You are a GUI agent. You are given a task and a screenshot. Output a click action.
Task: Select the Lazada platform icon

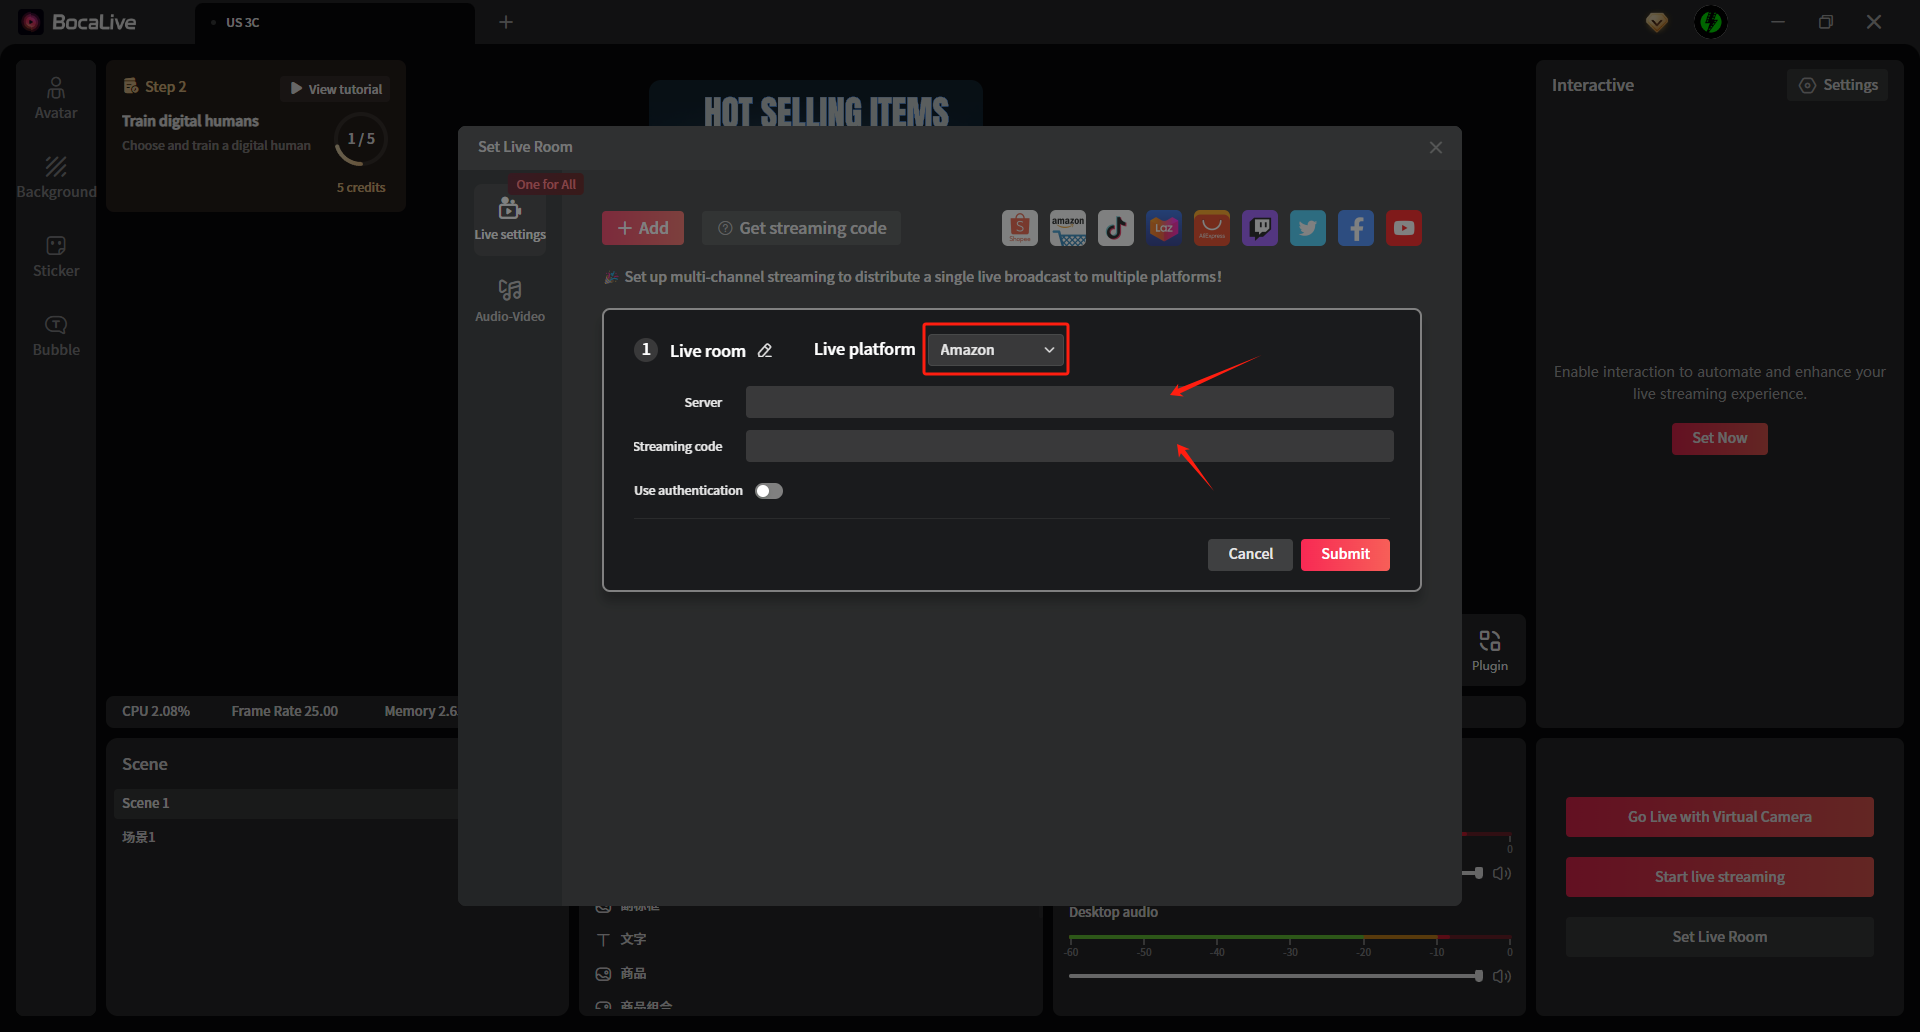(x=1163, y=228)
